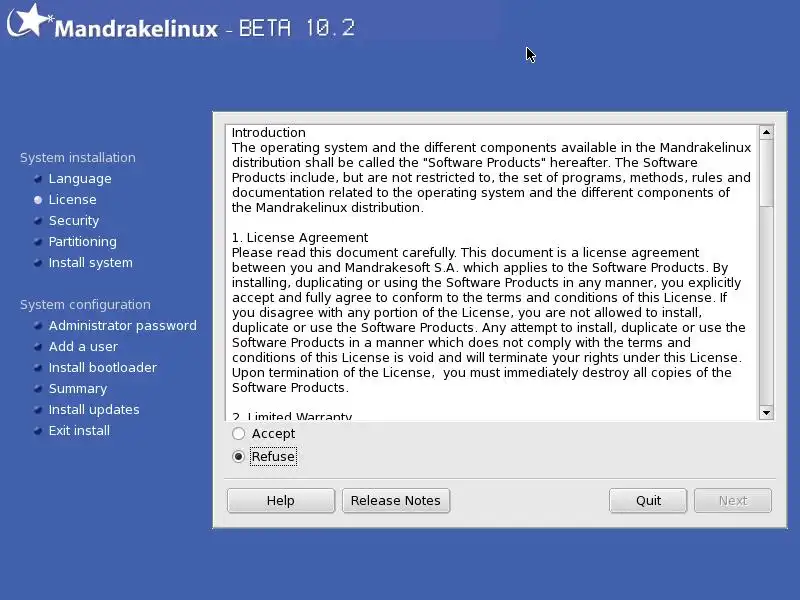Select the License step label
Image resolution: width=800 pixels, height=600 pixels.
[72, 199]
